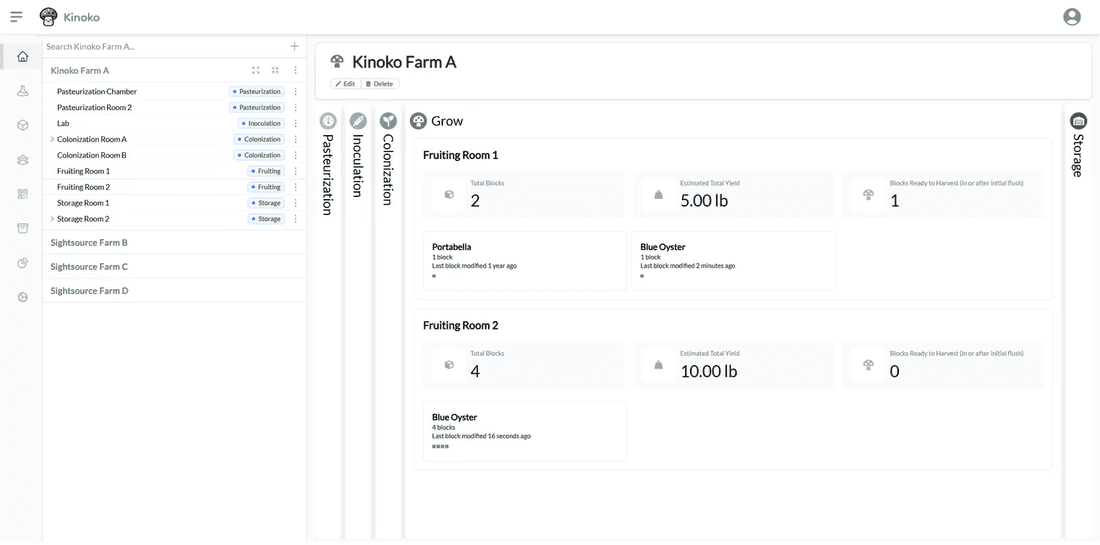The width and height of the screenshot is (1100, 545).
Task: Open Fruiting Room 1 row options menu
Action: click(x=295, y=171)
